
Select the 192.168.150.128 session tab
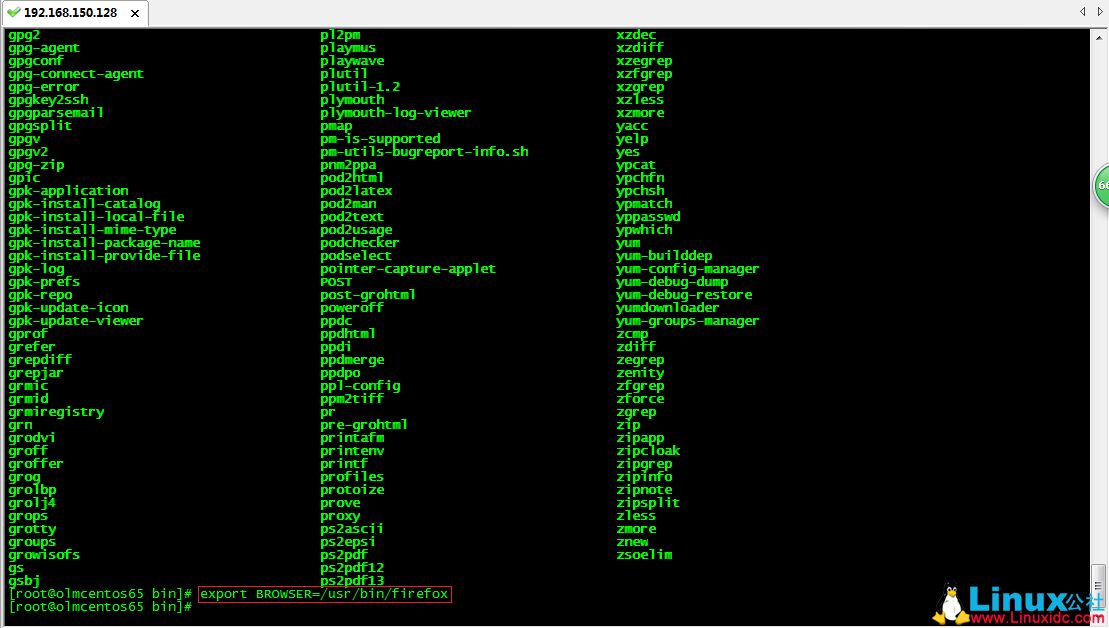tap(74, 13)
